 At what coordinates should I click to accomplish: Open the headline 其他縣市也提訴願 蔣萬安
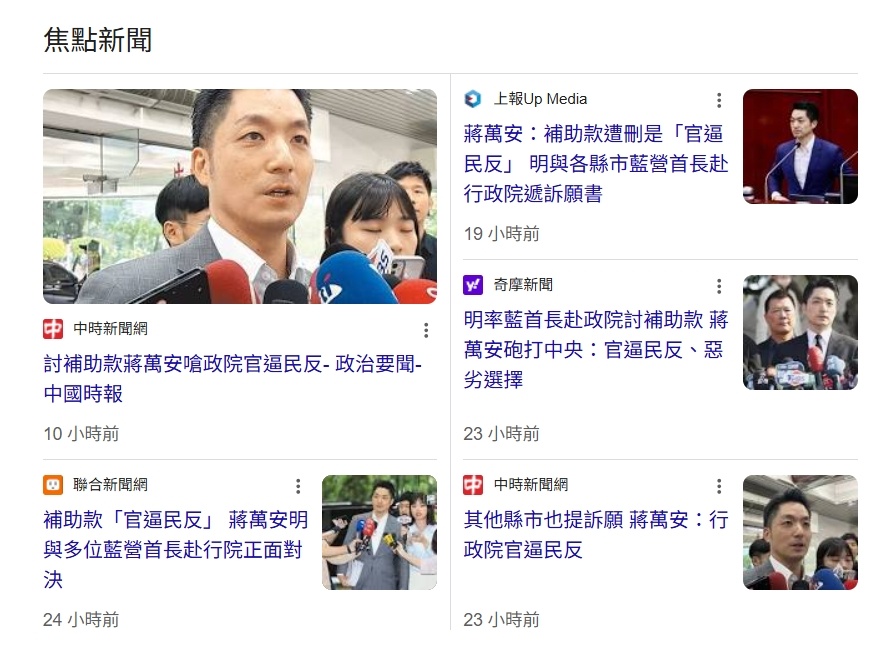click(596, 534)
